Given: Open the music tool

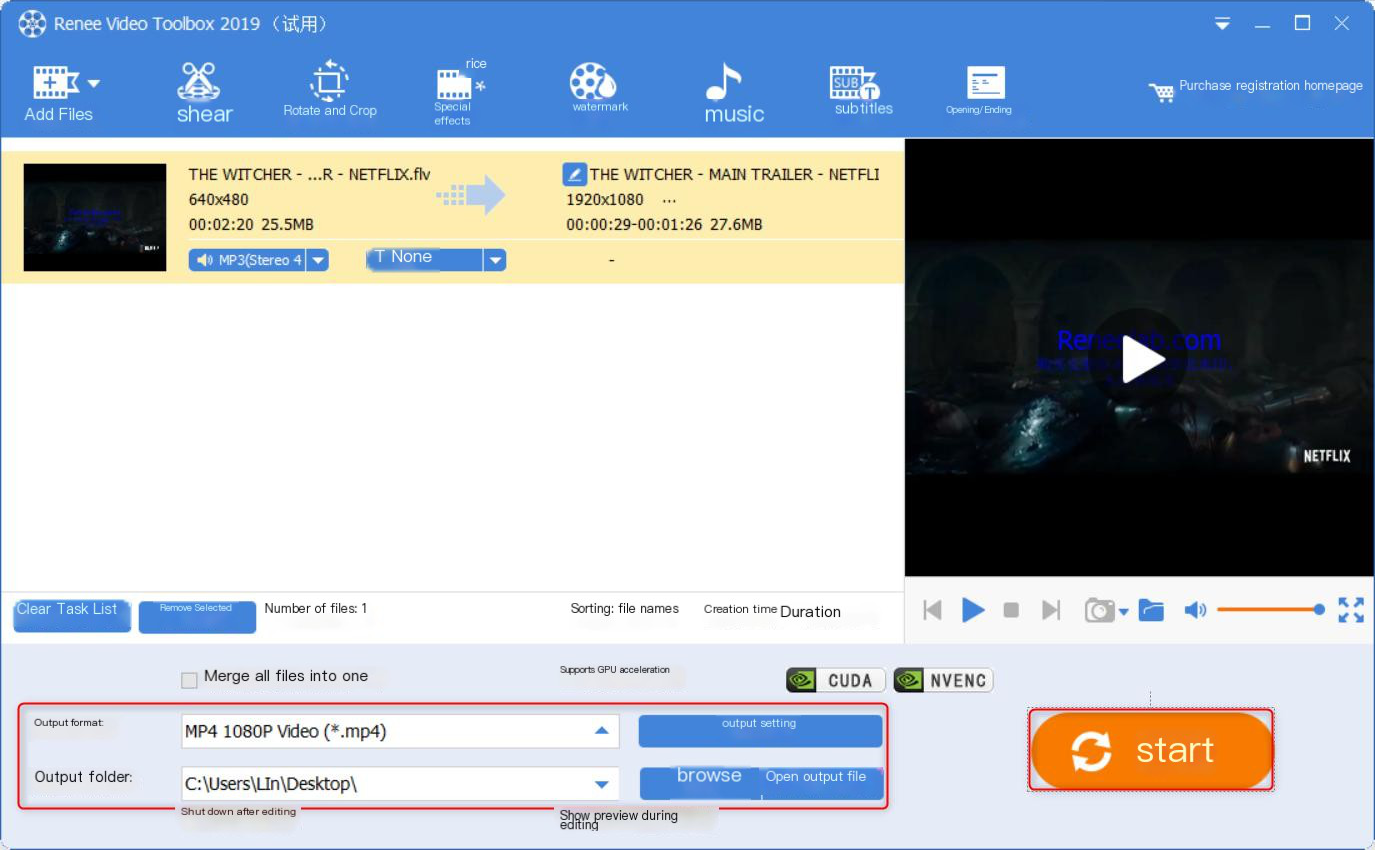Looking at the screenshot, I should click(x=733, y=93).
